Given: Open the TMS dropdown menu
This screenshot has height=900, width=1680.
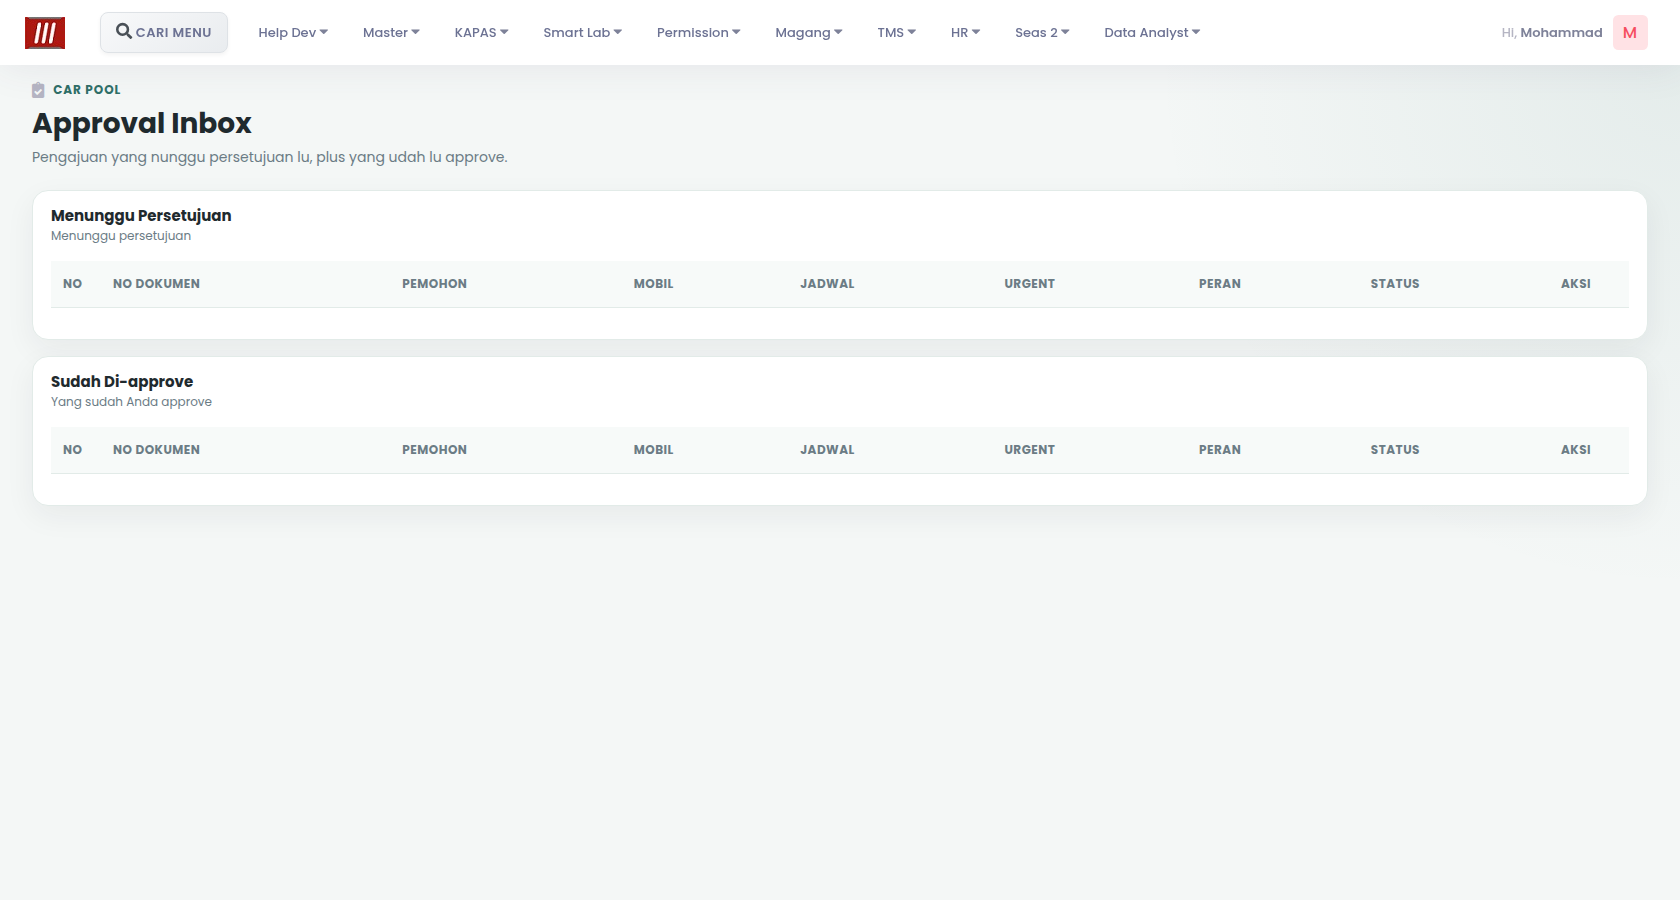Looking at the screenshot, I should [896, 33].
